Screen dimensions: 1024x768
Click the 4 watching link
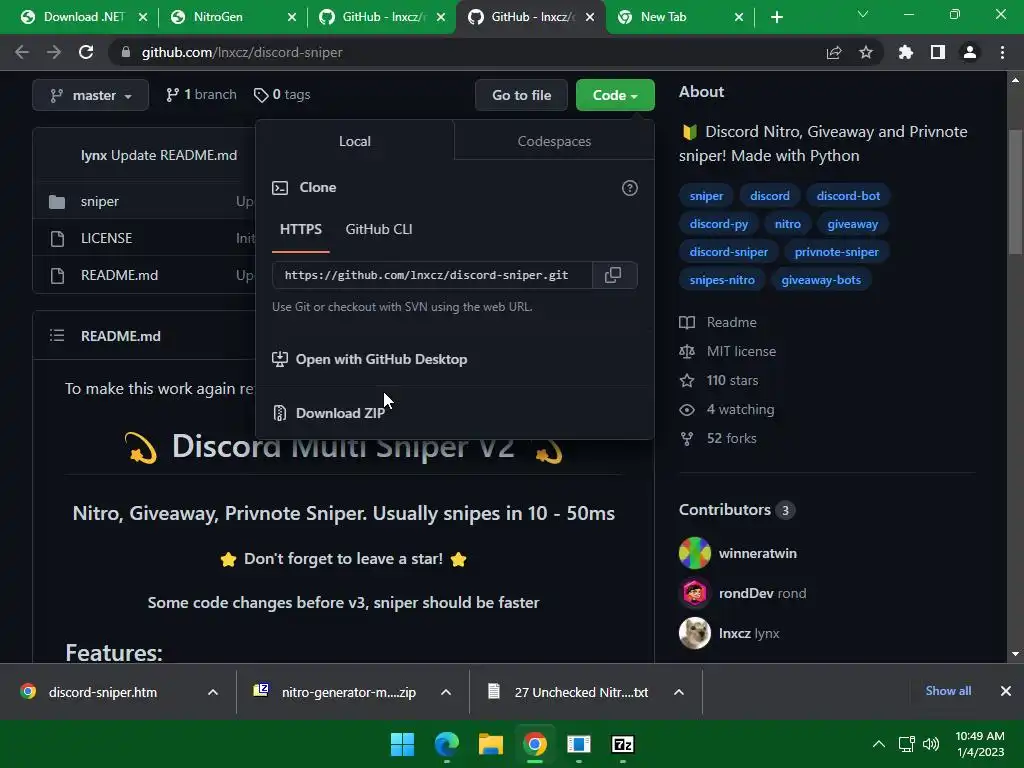pyautogui.click(x=740, y=409)
